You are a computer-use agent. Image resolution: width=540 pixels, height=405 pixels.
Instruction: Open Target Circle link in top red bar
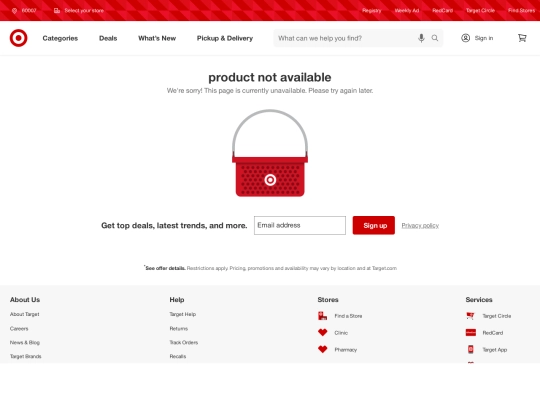(480, 11)
